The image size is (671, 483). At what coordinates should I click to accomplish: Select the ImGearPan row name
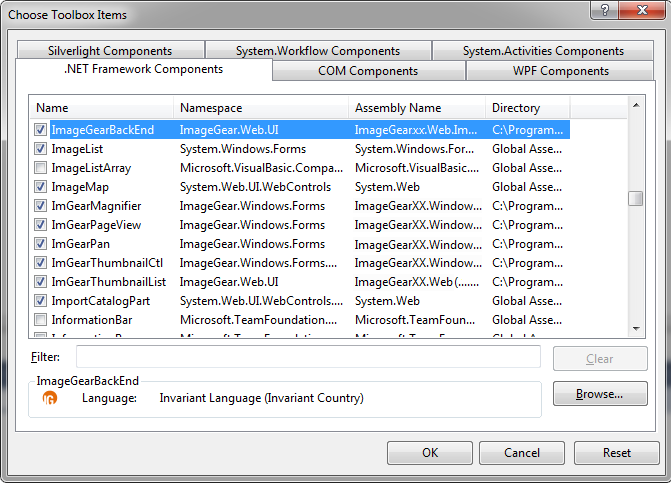(80, 244)
